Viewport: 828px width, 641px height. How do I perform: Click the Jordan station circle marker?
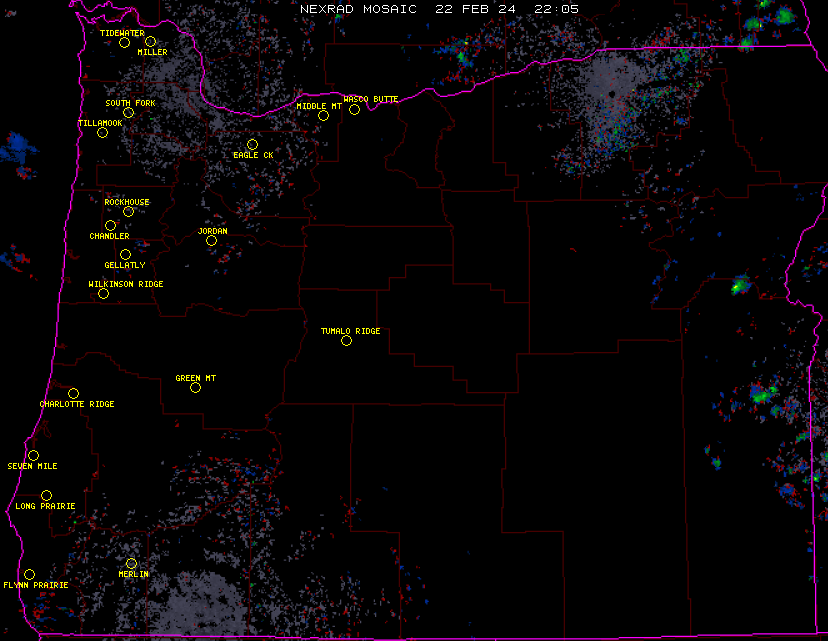click(x=211, y=241)
